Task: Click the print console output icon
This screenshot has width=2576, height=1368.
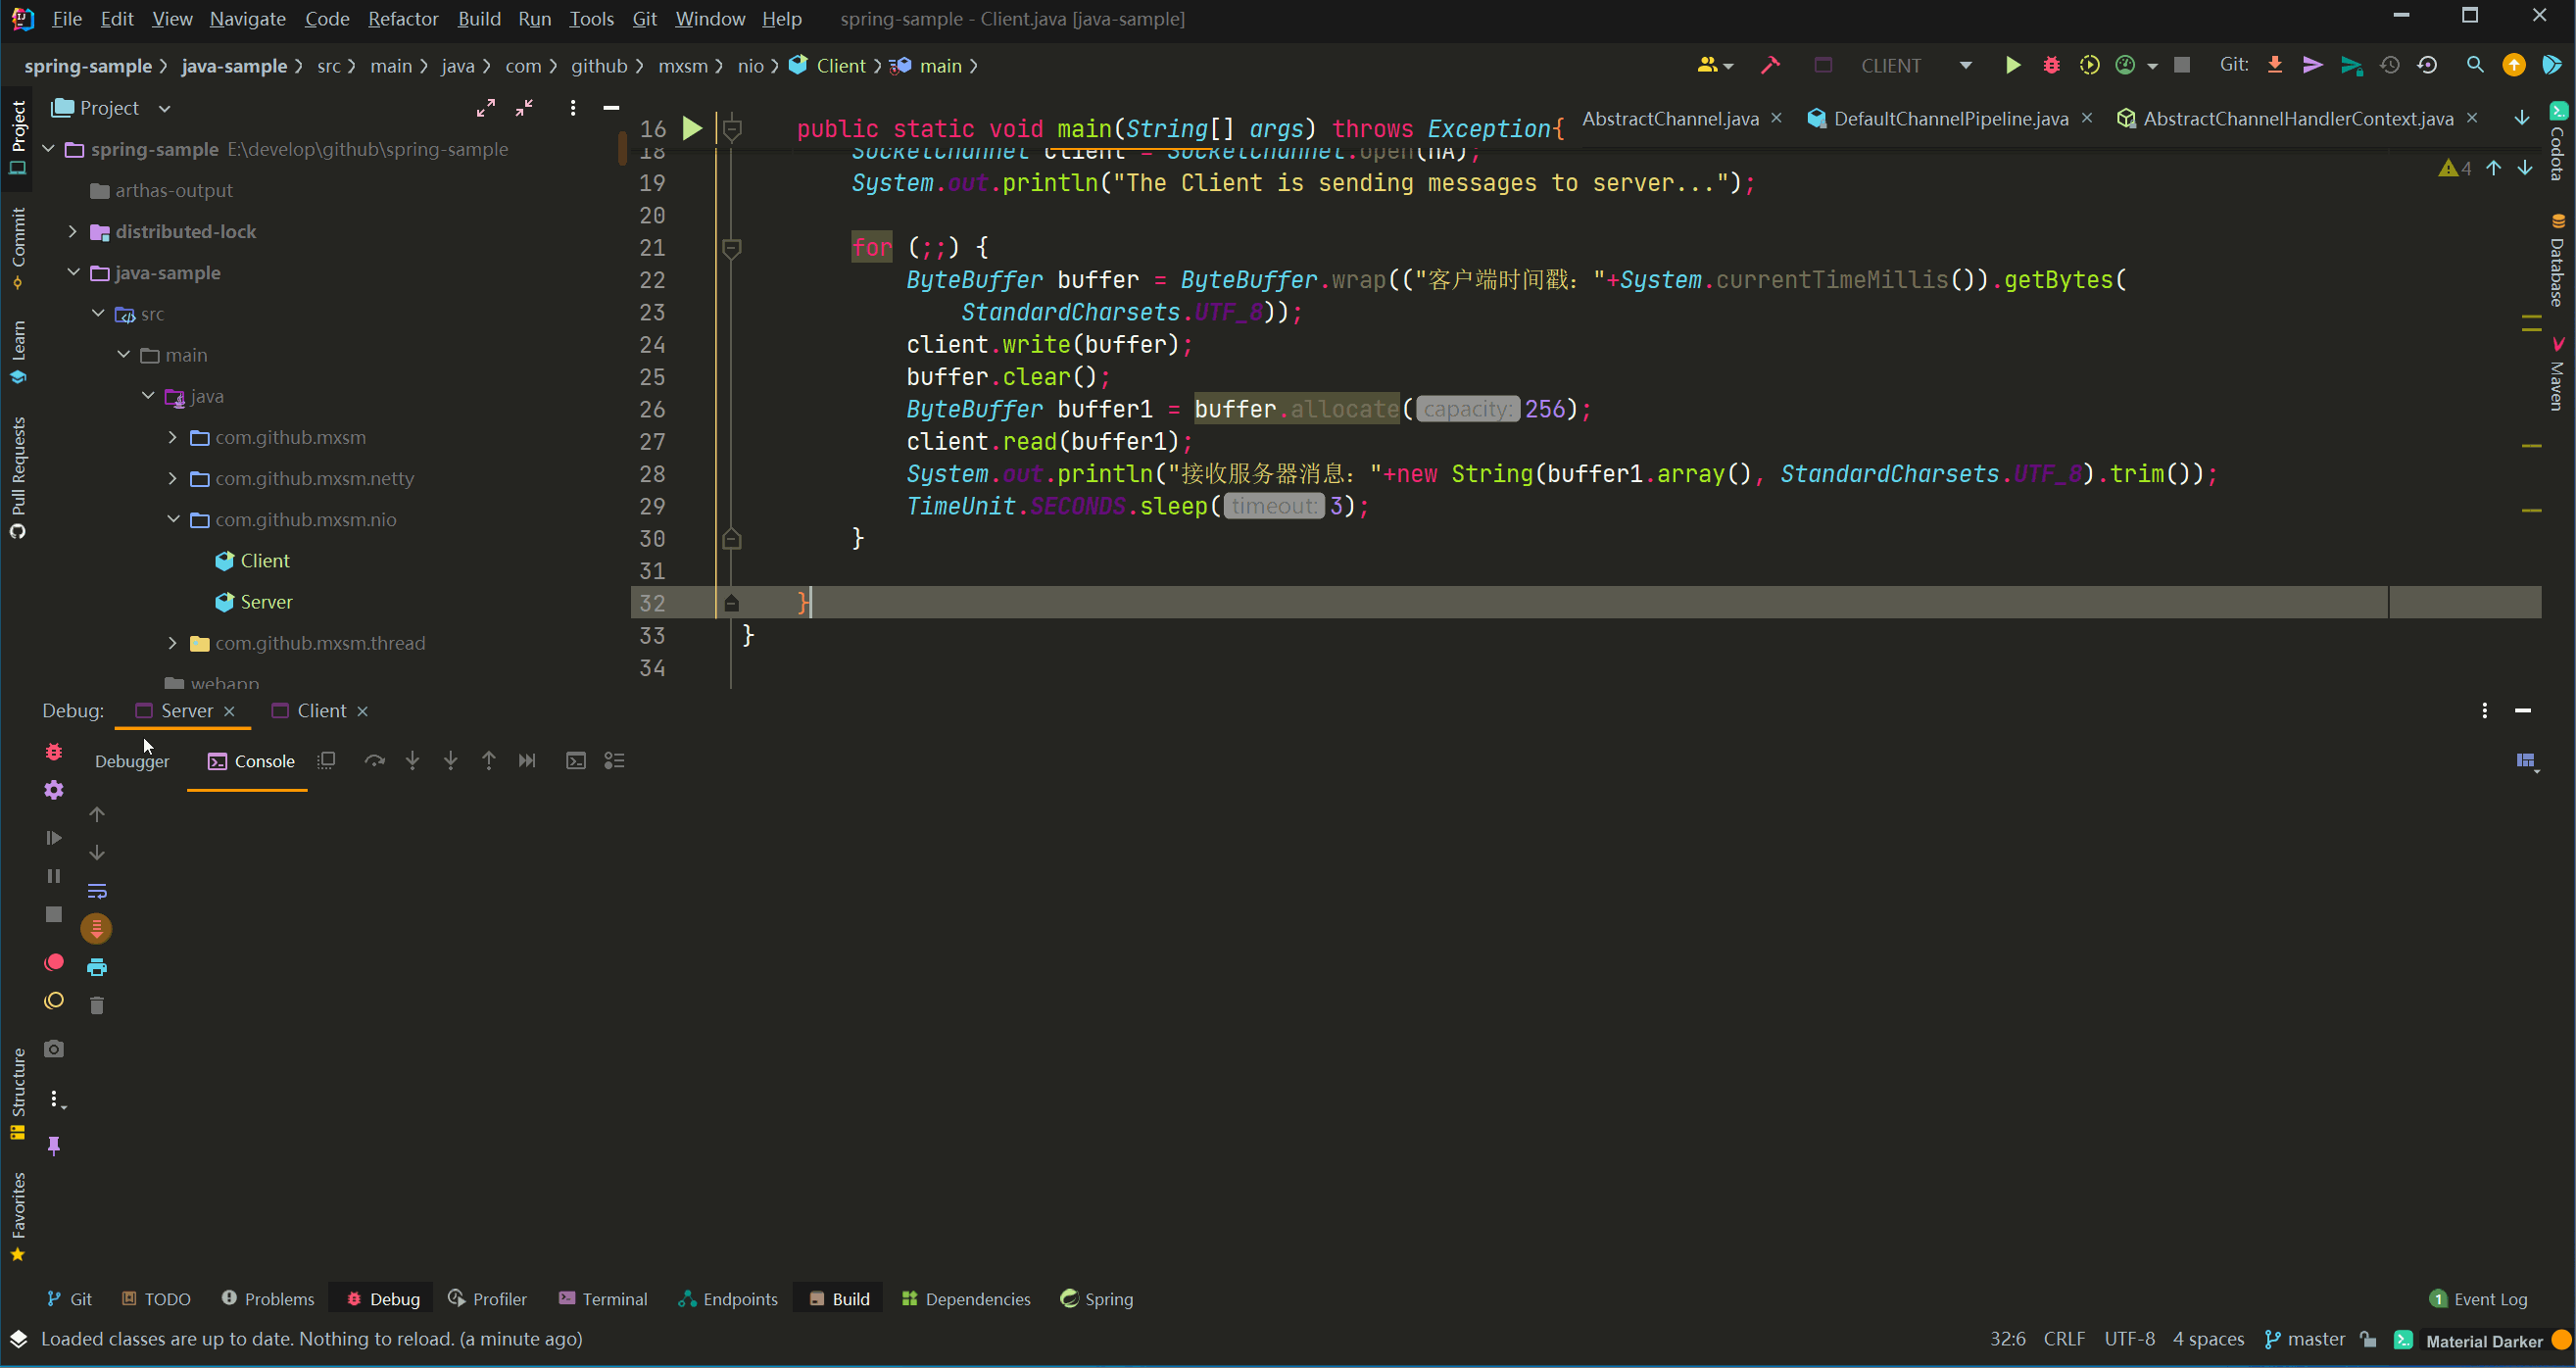Action: point(97,967)
